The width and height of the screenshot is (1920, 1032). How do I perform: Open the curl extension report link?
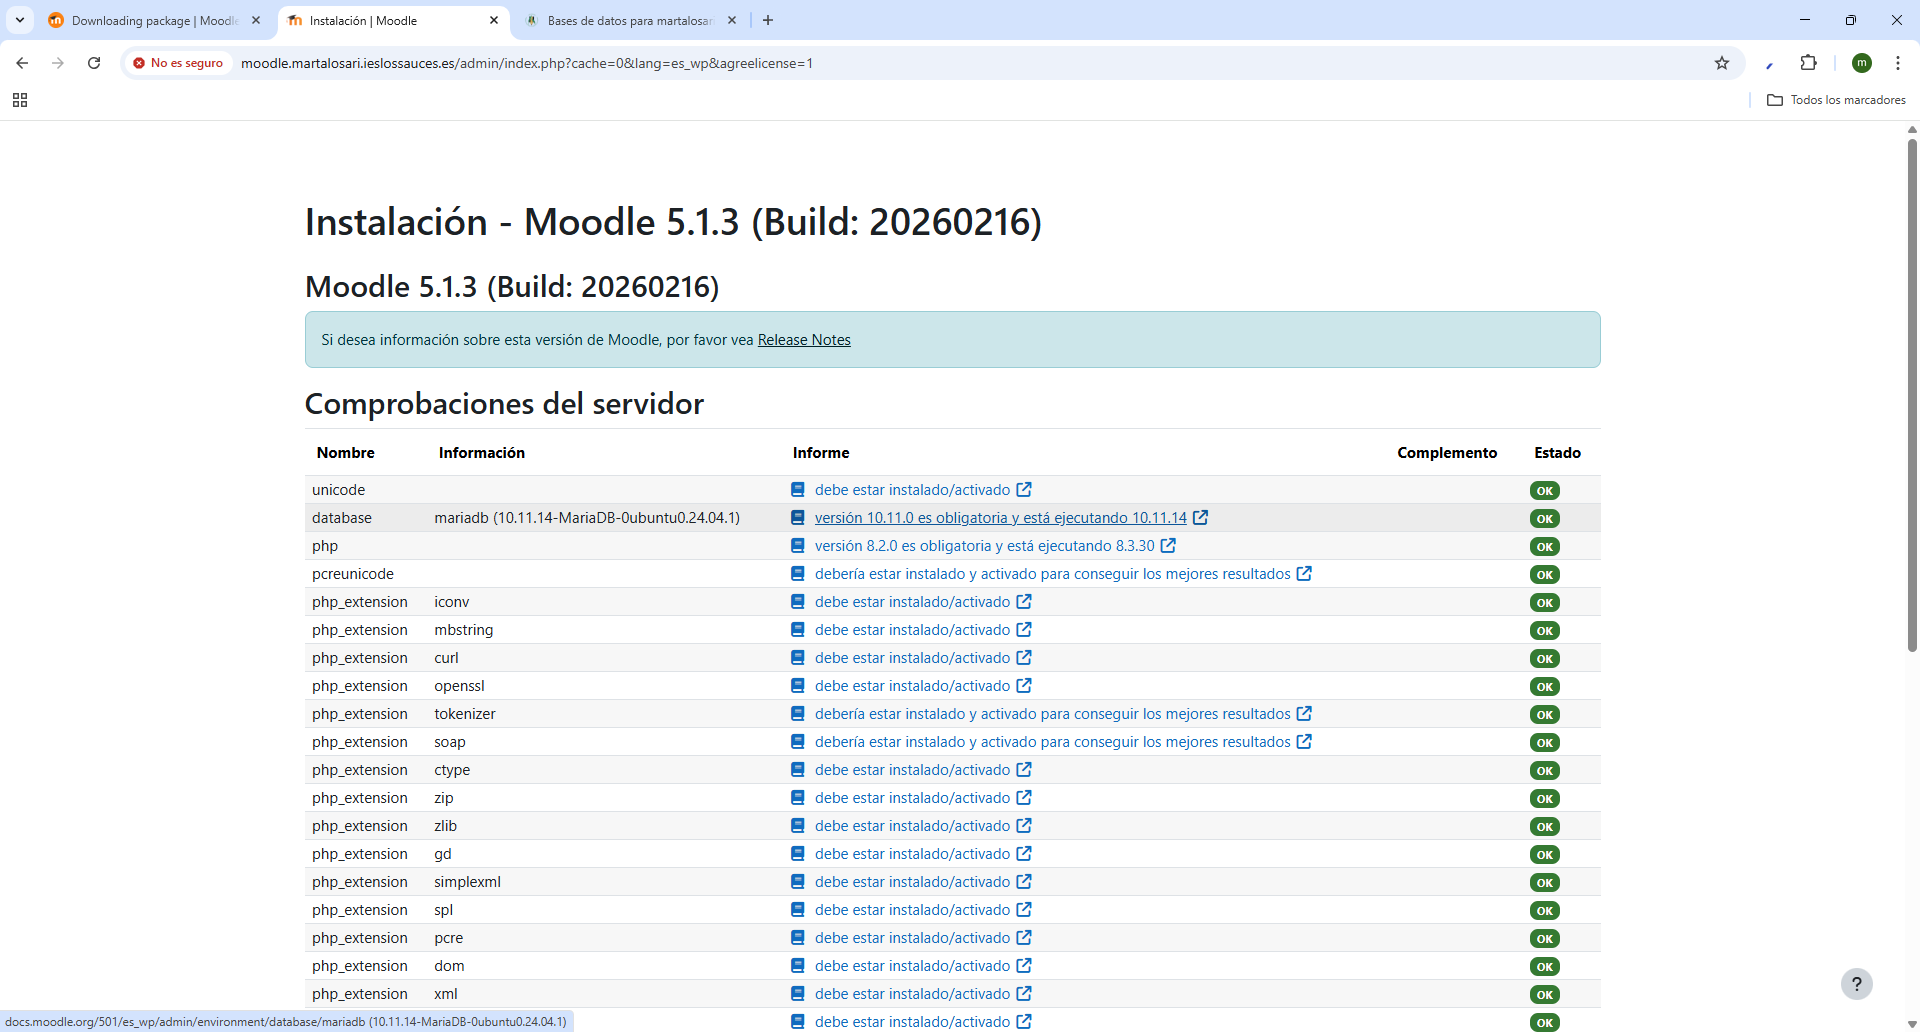coord(912,658)
